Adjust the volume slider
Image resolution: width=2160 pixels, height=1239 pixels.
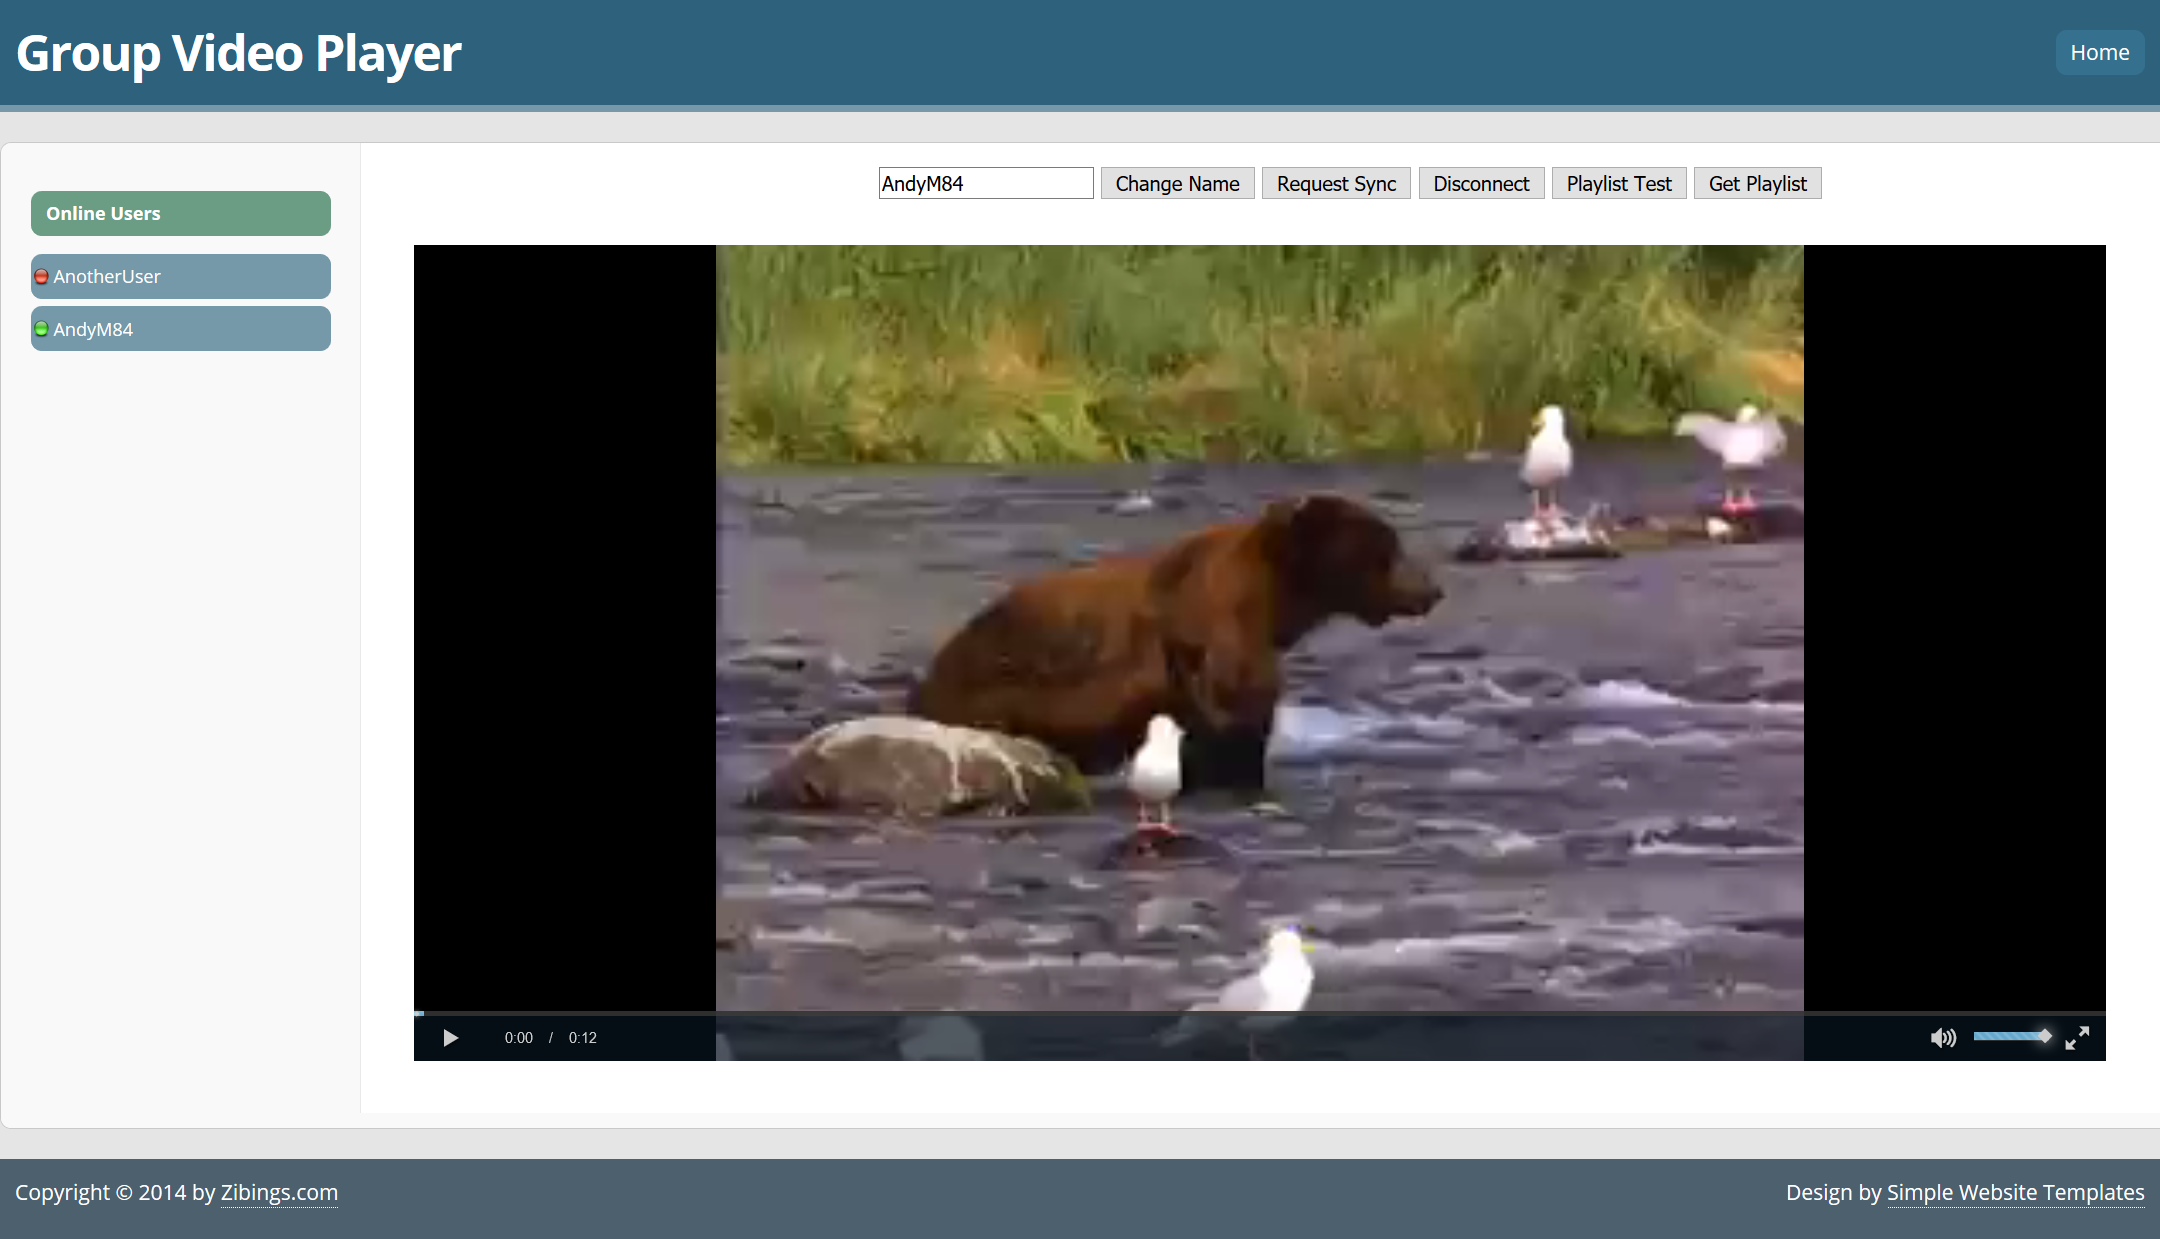click(x=2012, y=1036)
